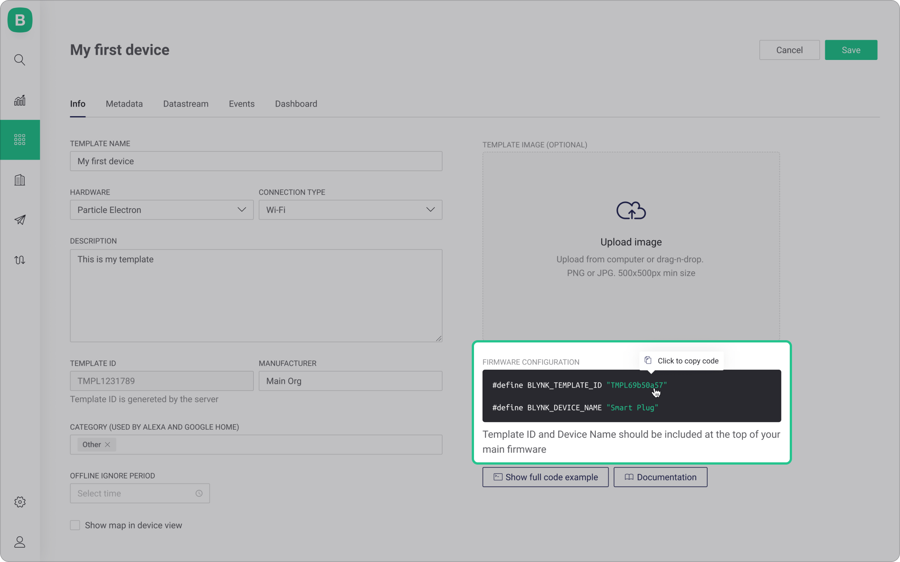Open the analytics chart icon in sidebar
Image resolution: width=900 pixels, height=562 pixels.
[20, 100]
